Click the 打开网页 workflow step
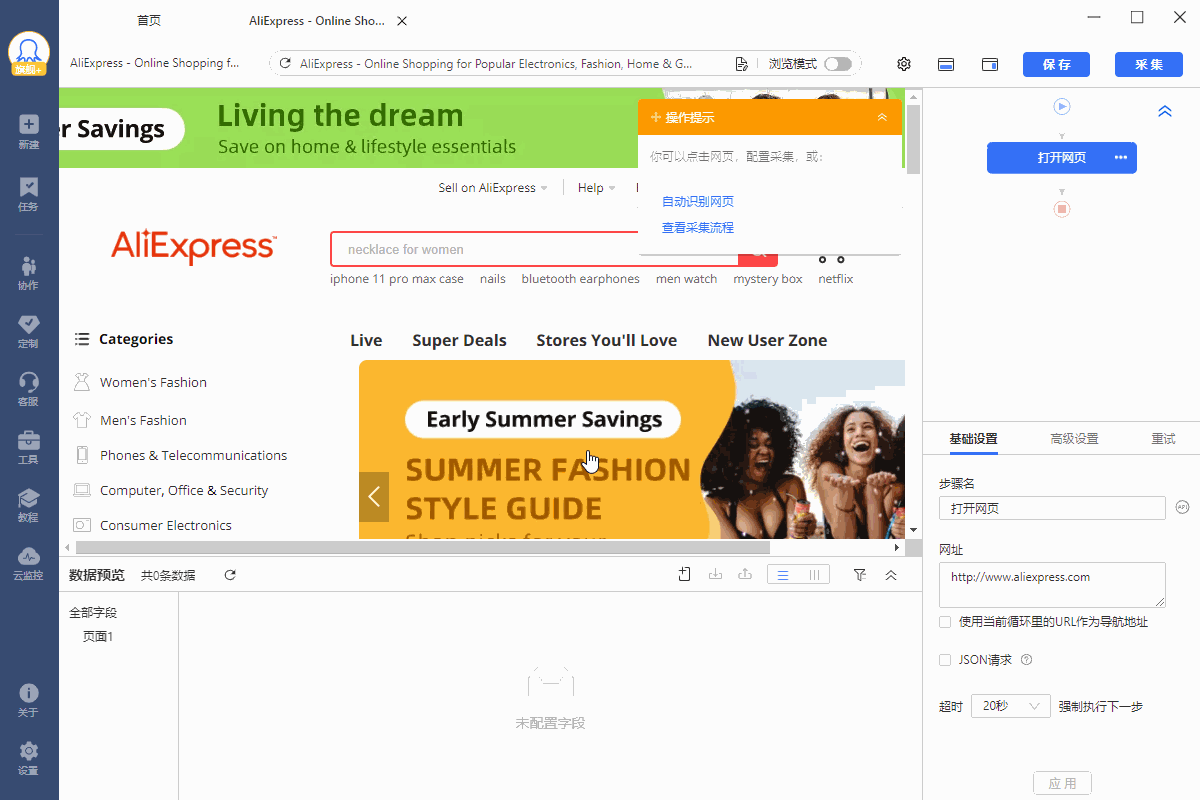This screenshot has height=800, width=1200. pos(1062,158)
